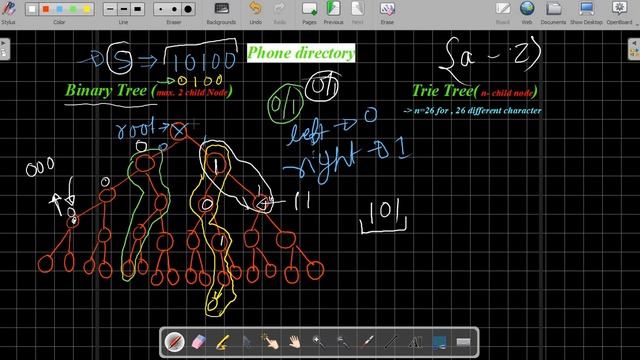Choose the small eraser size
Image resolution: width=640 pixels, height=360 pixels.
click(x=161, y=9)
